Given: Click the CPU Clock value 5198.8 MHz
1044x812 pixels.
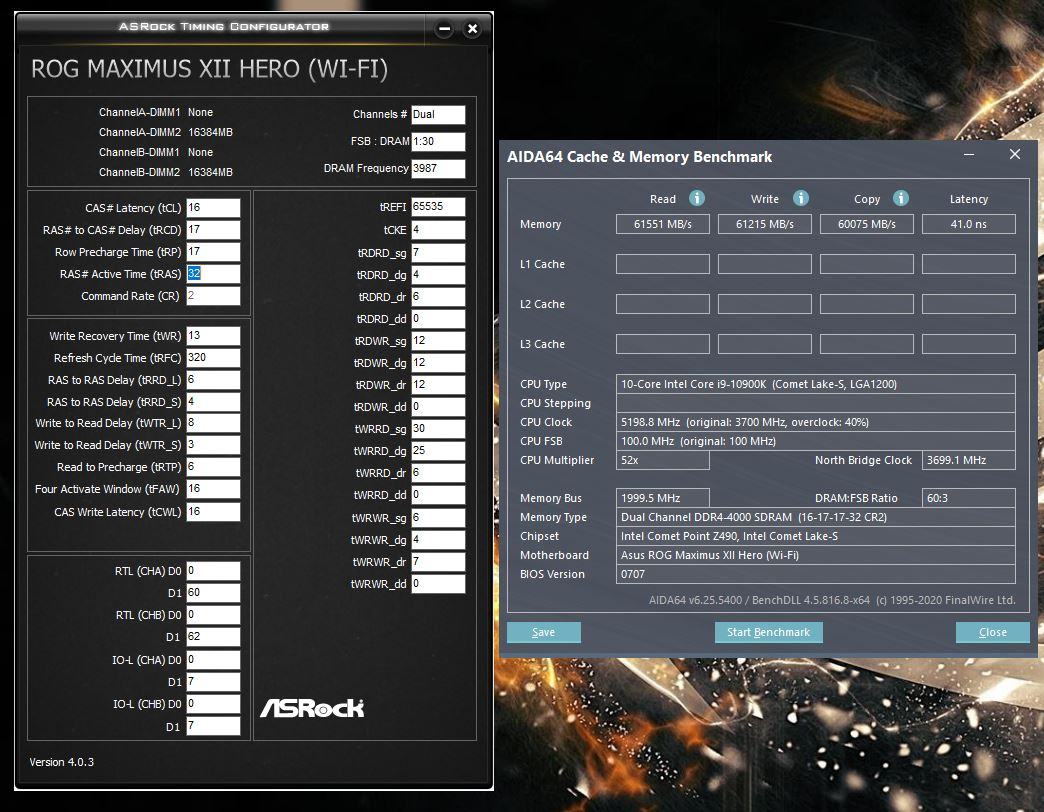Looking at the screenshot, I should 745,422.
